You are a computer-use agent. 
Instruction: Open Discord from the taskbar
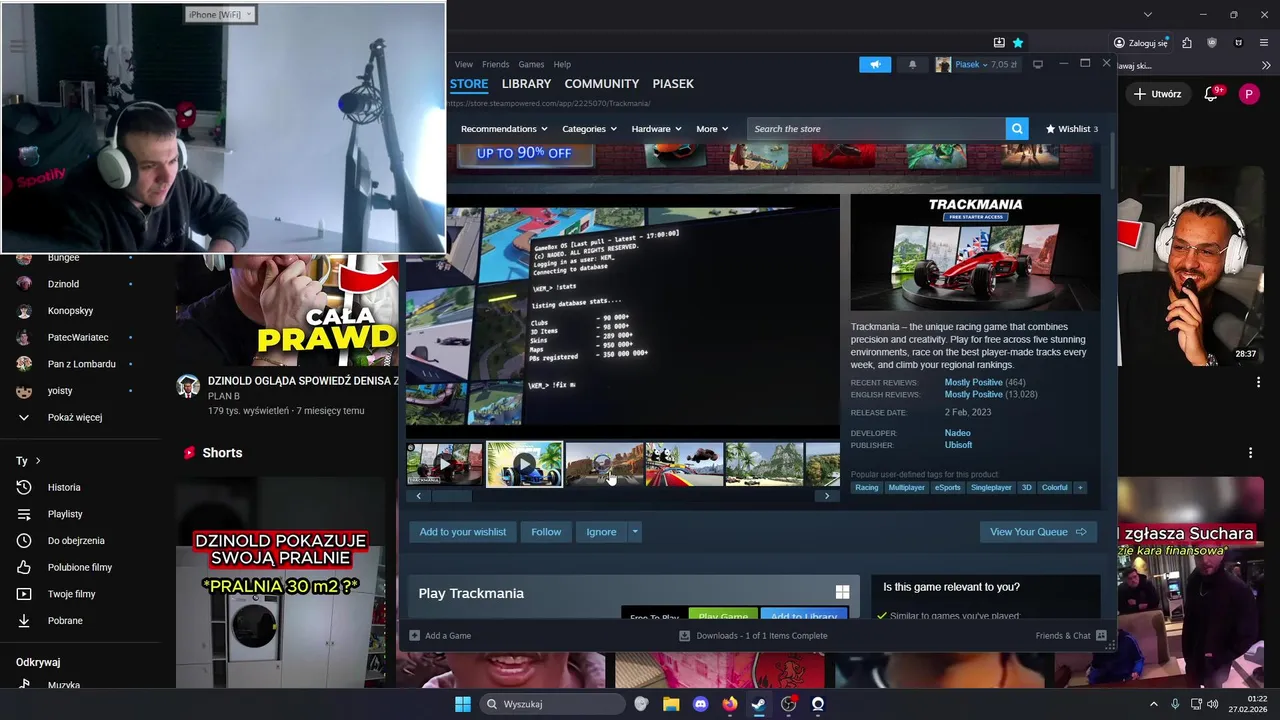[x=700, y=704]
